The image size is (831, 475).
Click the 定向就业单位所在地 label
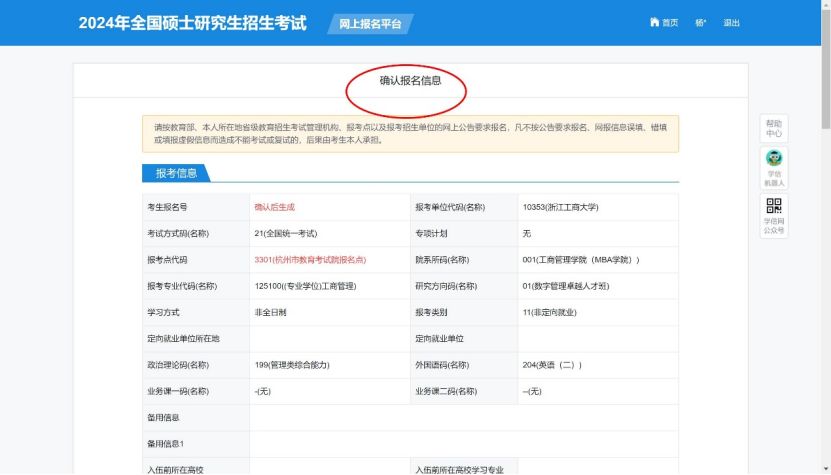pyautogui.click(x=183, y=338)
